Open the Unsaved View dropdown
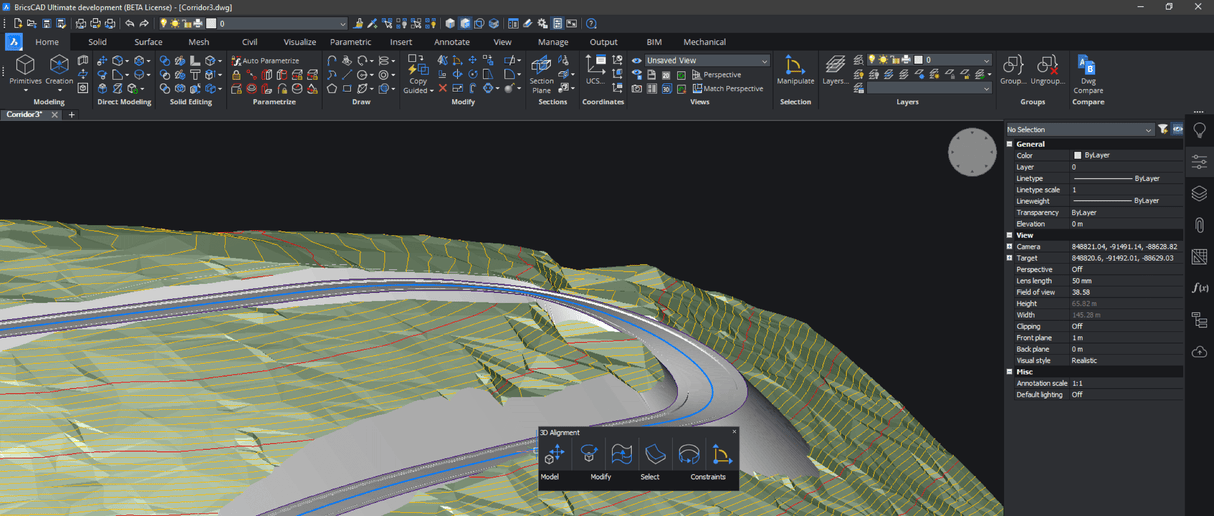 click(707, 61)
